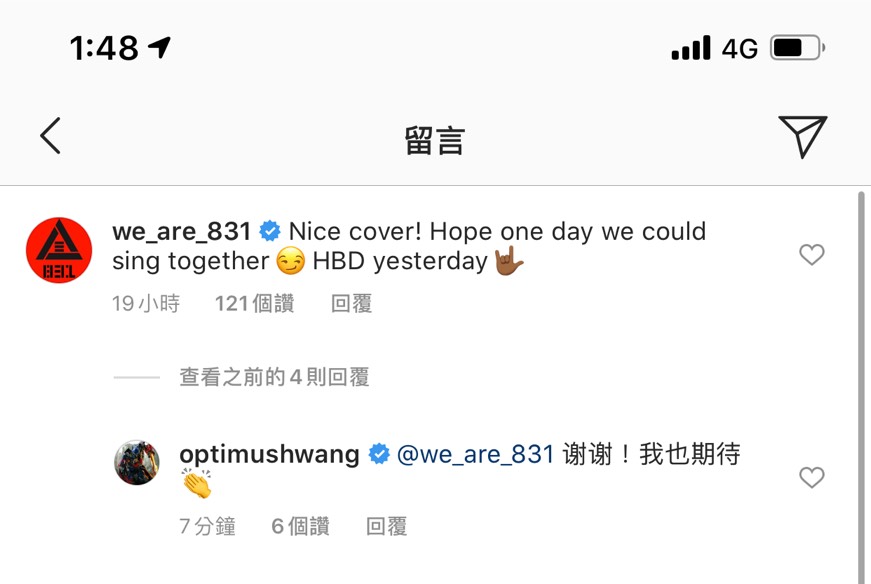
Task: View the 121個讚 likes list
Action: coord(254,304)
